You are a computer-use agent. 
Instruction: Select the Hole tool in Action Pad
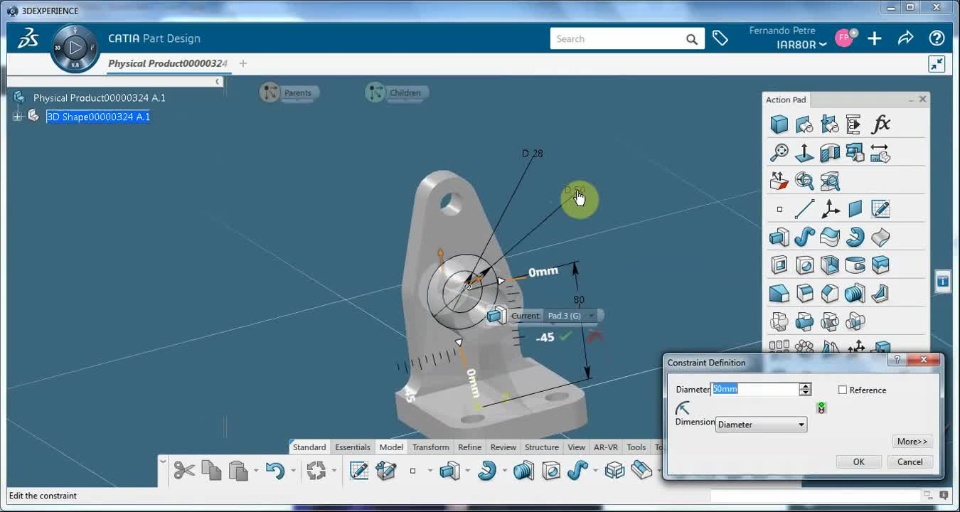click(804, 265)
